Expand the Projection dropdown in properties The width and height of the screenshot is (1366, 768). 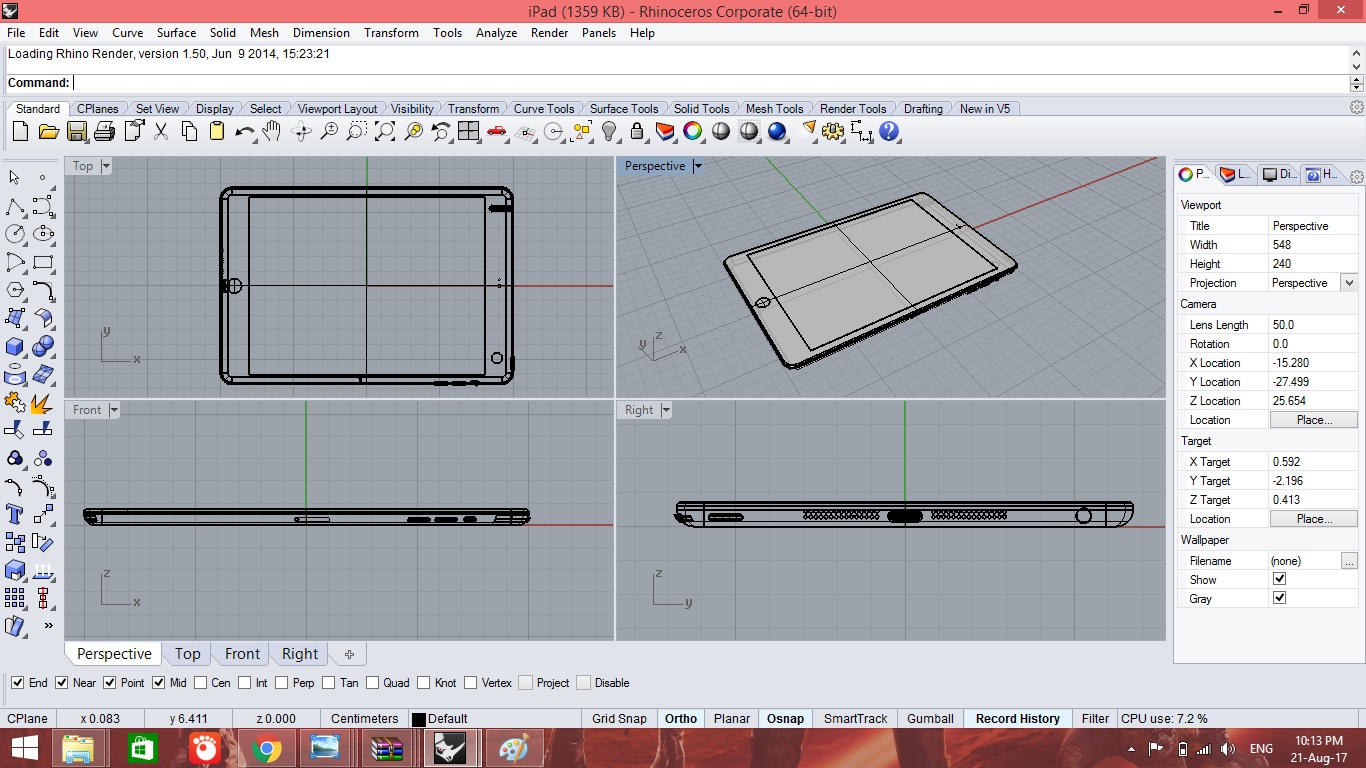[1348, 283]
